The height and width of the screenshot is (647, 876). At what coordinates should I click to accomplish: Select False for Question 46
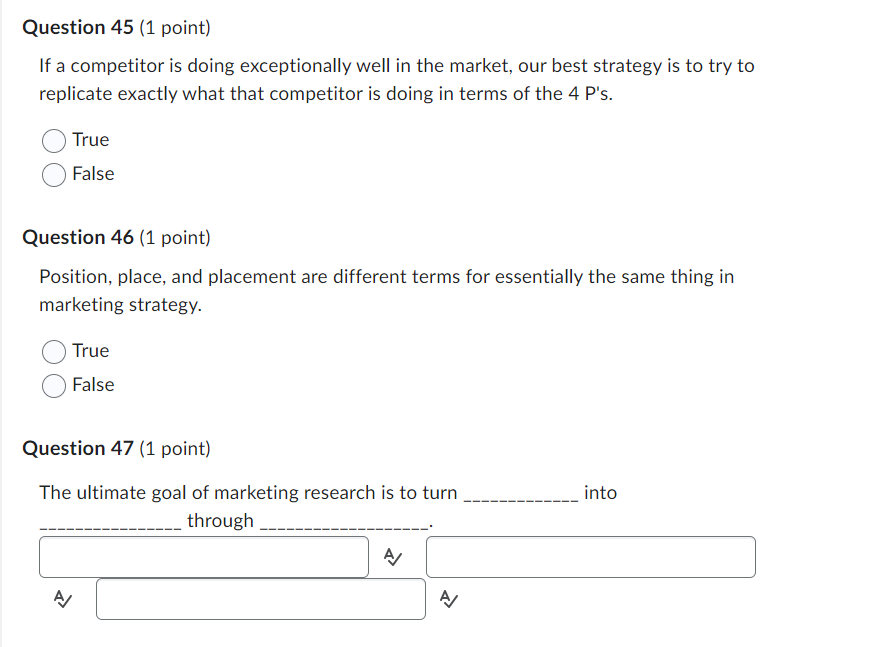[54, 385]
